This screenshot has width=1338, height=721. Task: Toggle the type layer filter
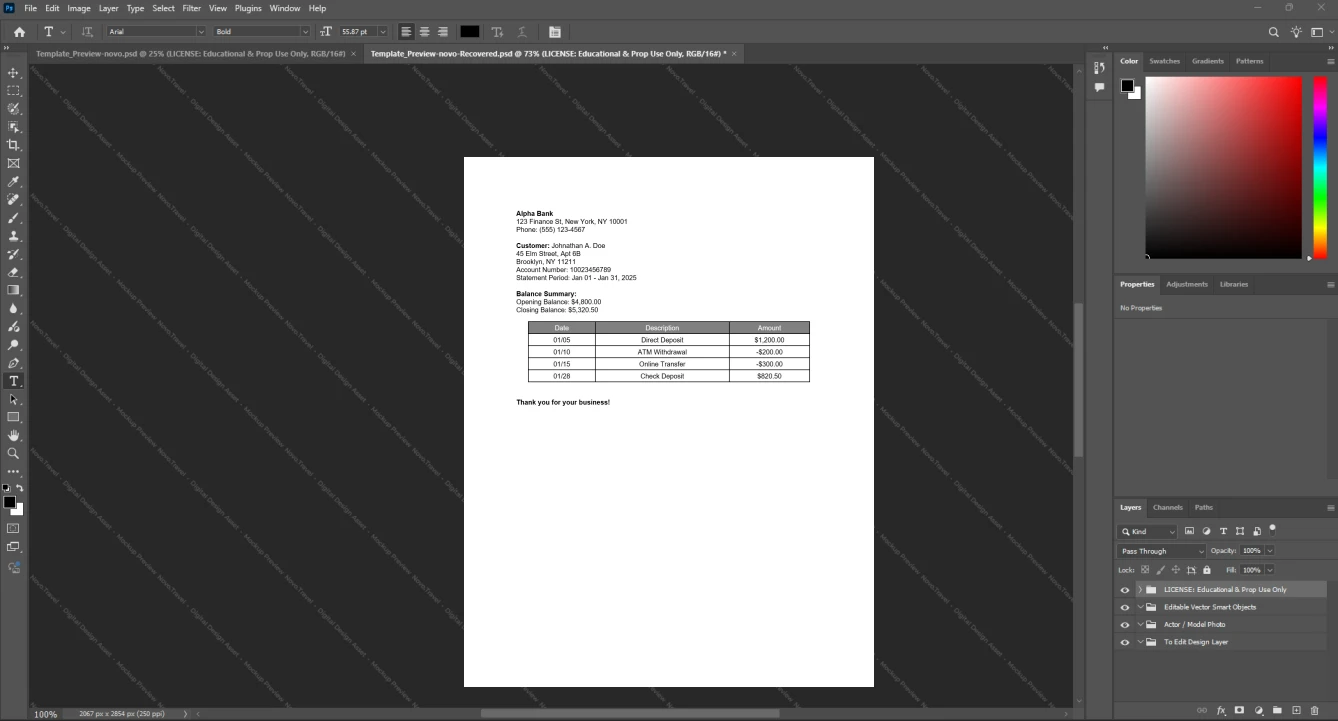click(1223, 531)
